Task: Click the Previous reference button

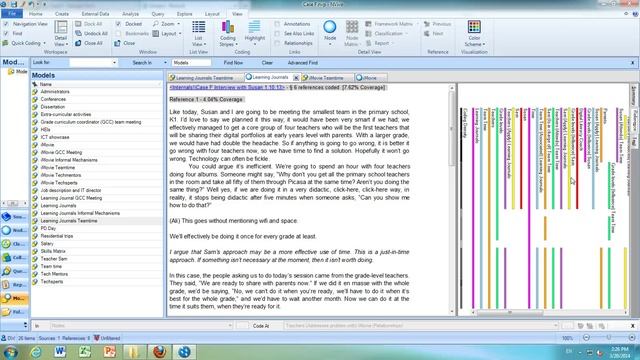Action: [438, 24]
